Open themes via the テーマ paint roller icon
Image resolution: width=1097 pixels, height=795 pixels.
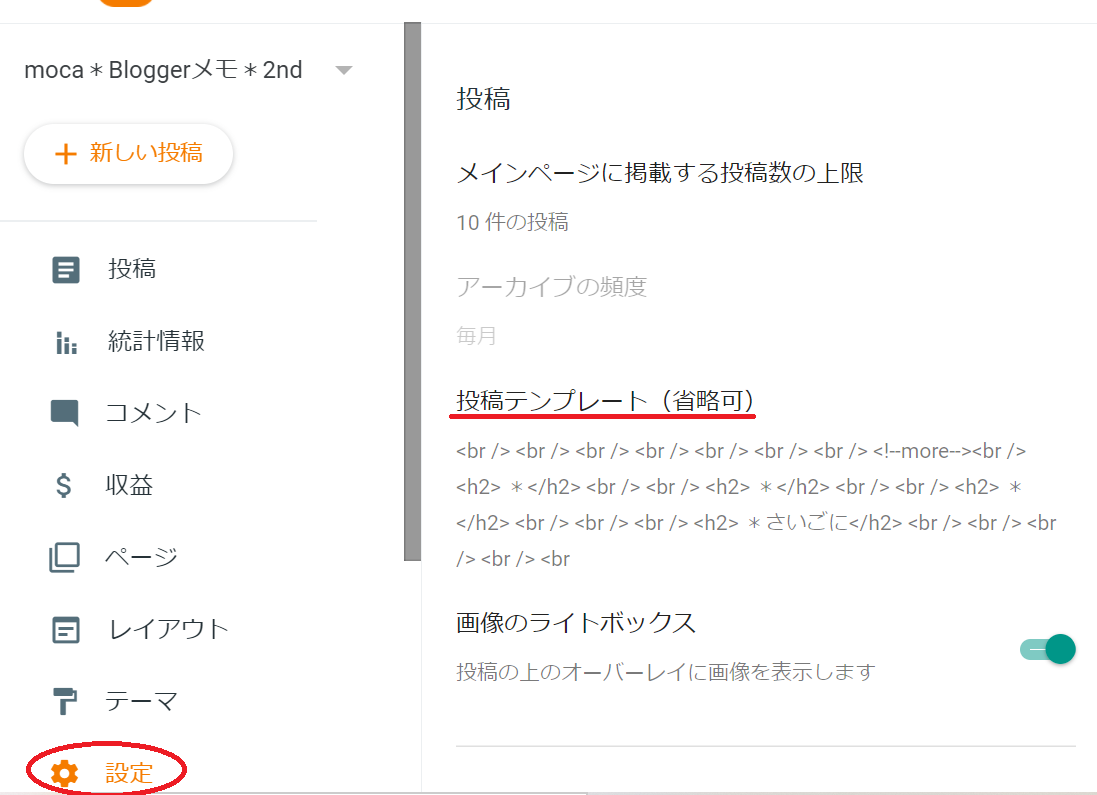pyautogui.click(x=64, y=701)
